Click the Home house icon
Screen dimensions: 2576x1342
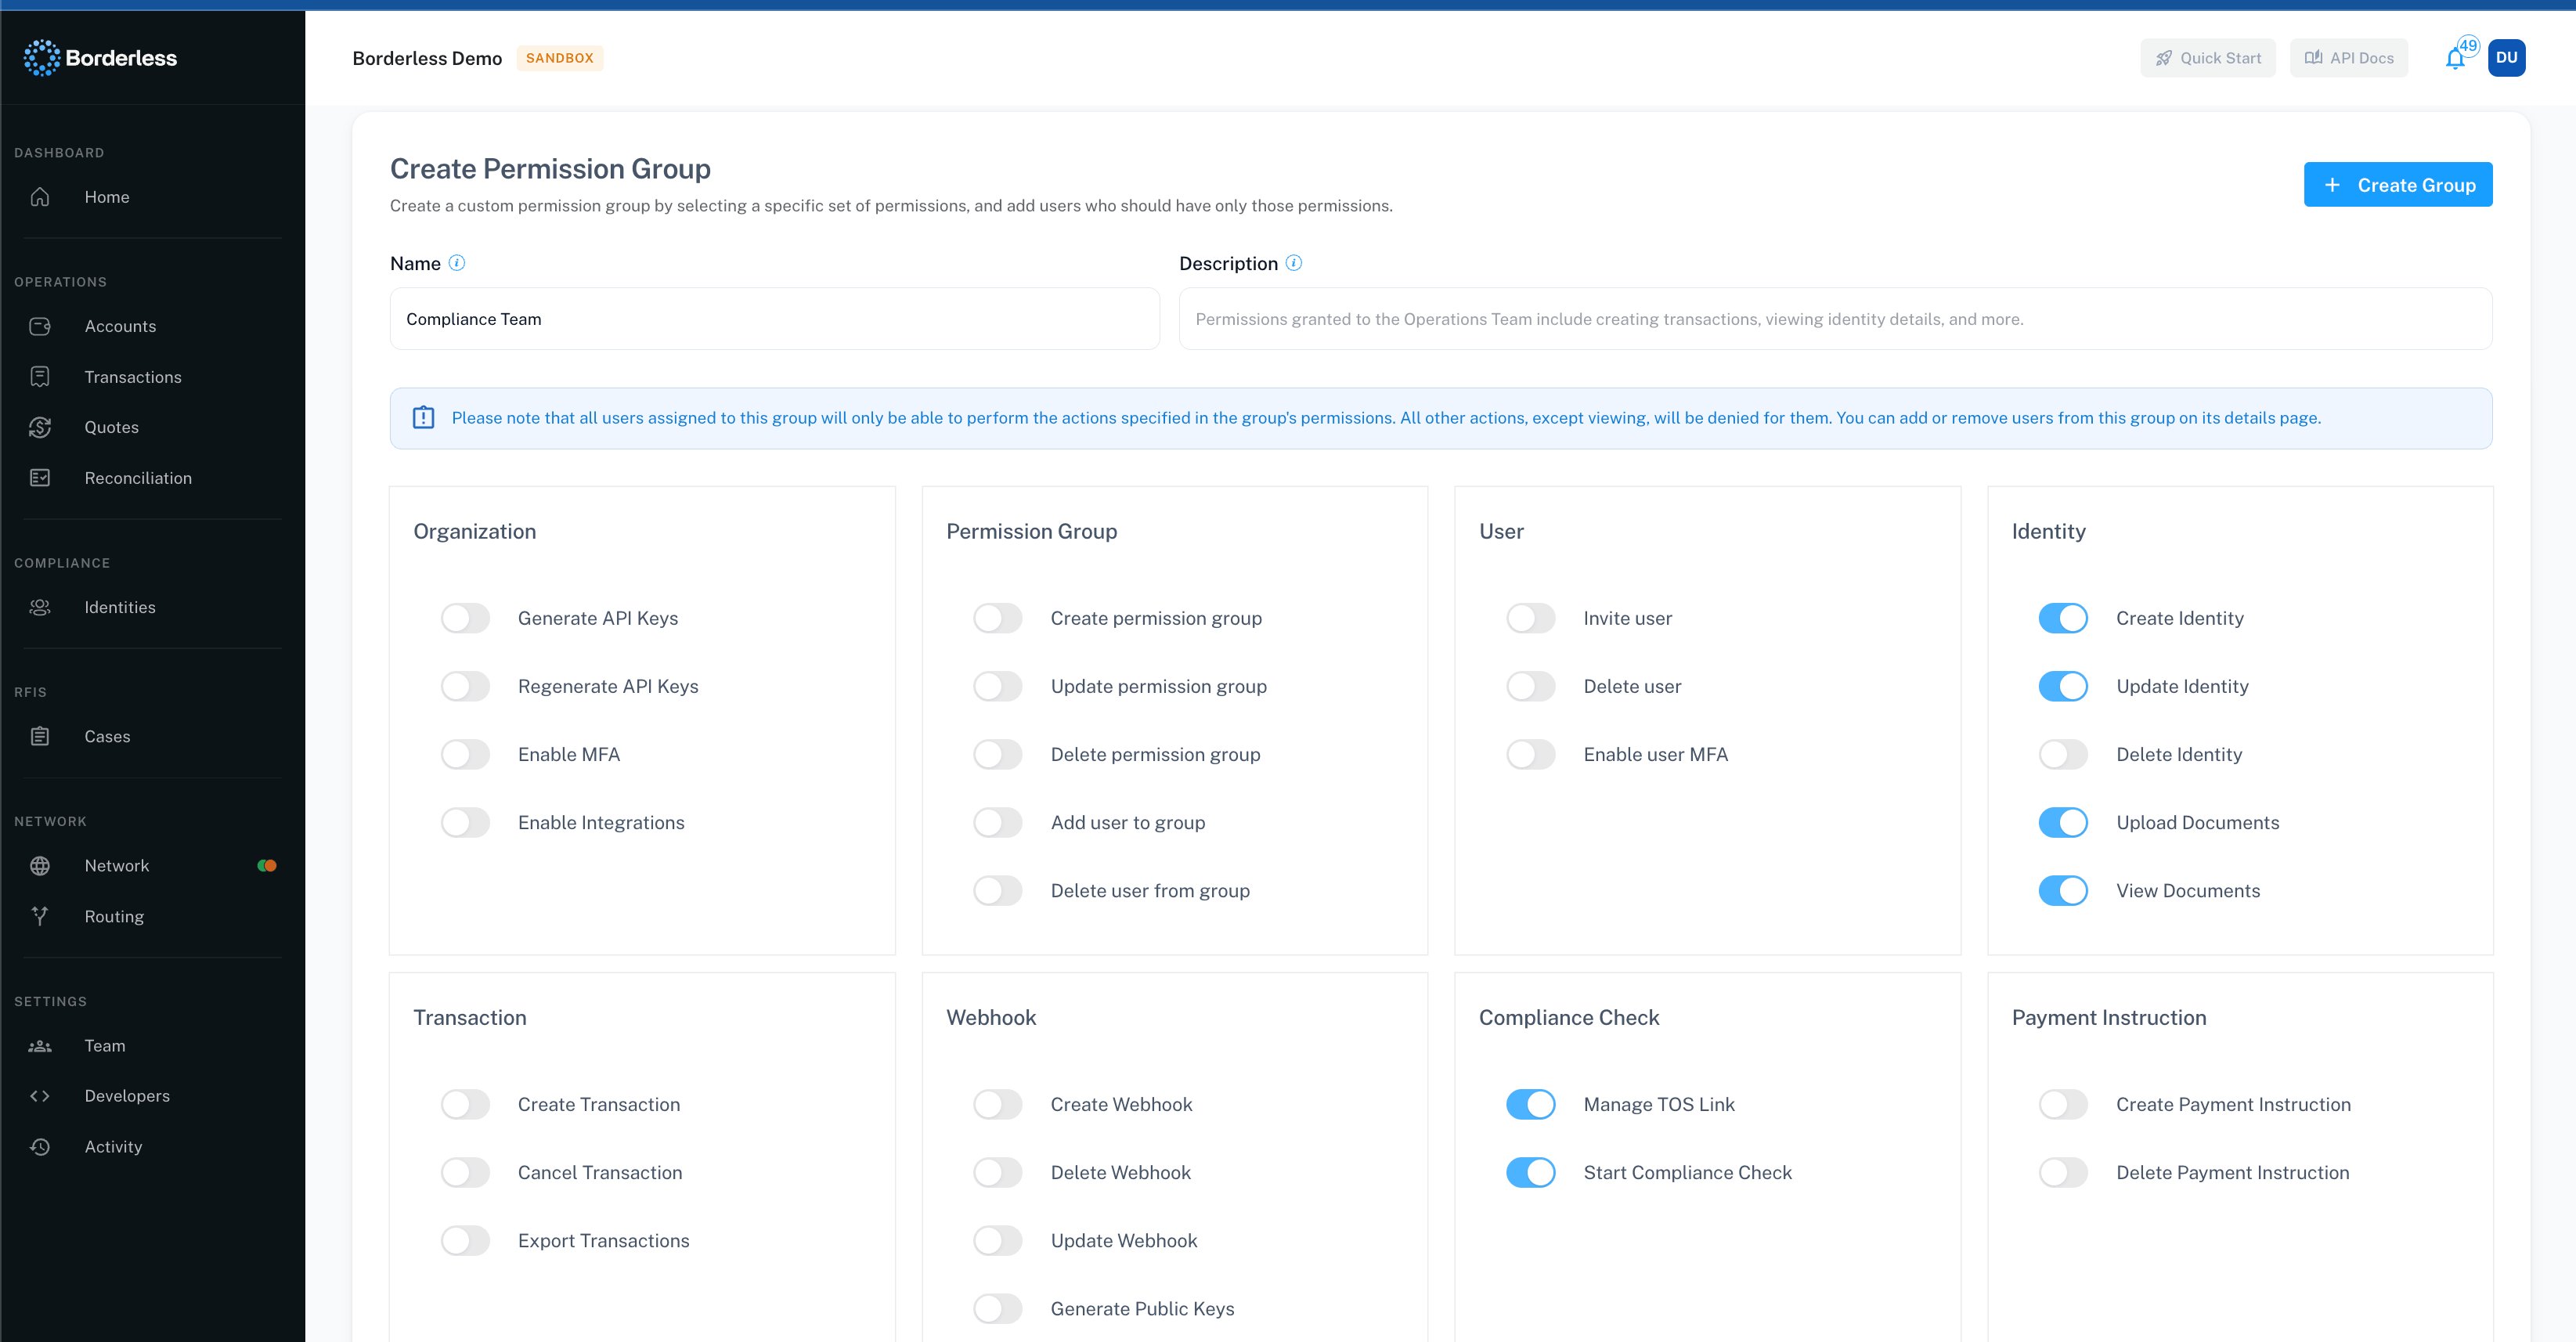click(x=40, y=197)
